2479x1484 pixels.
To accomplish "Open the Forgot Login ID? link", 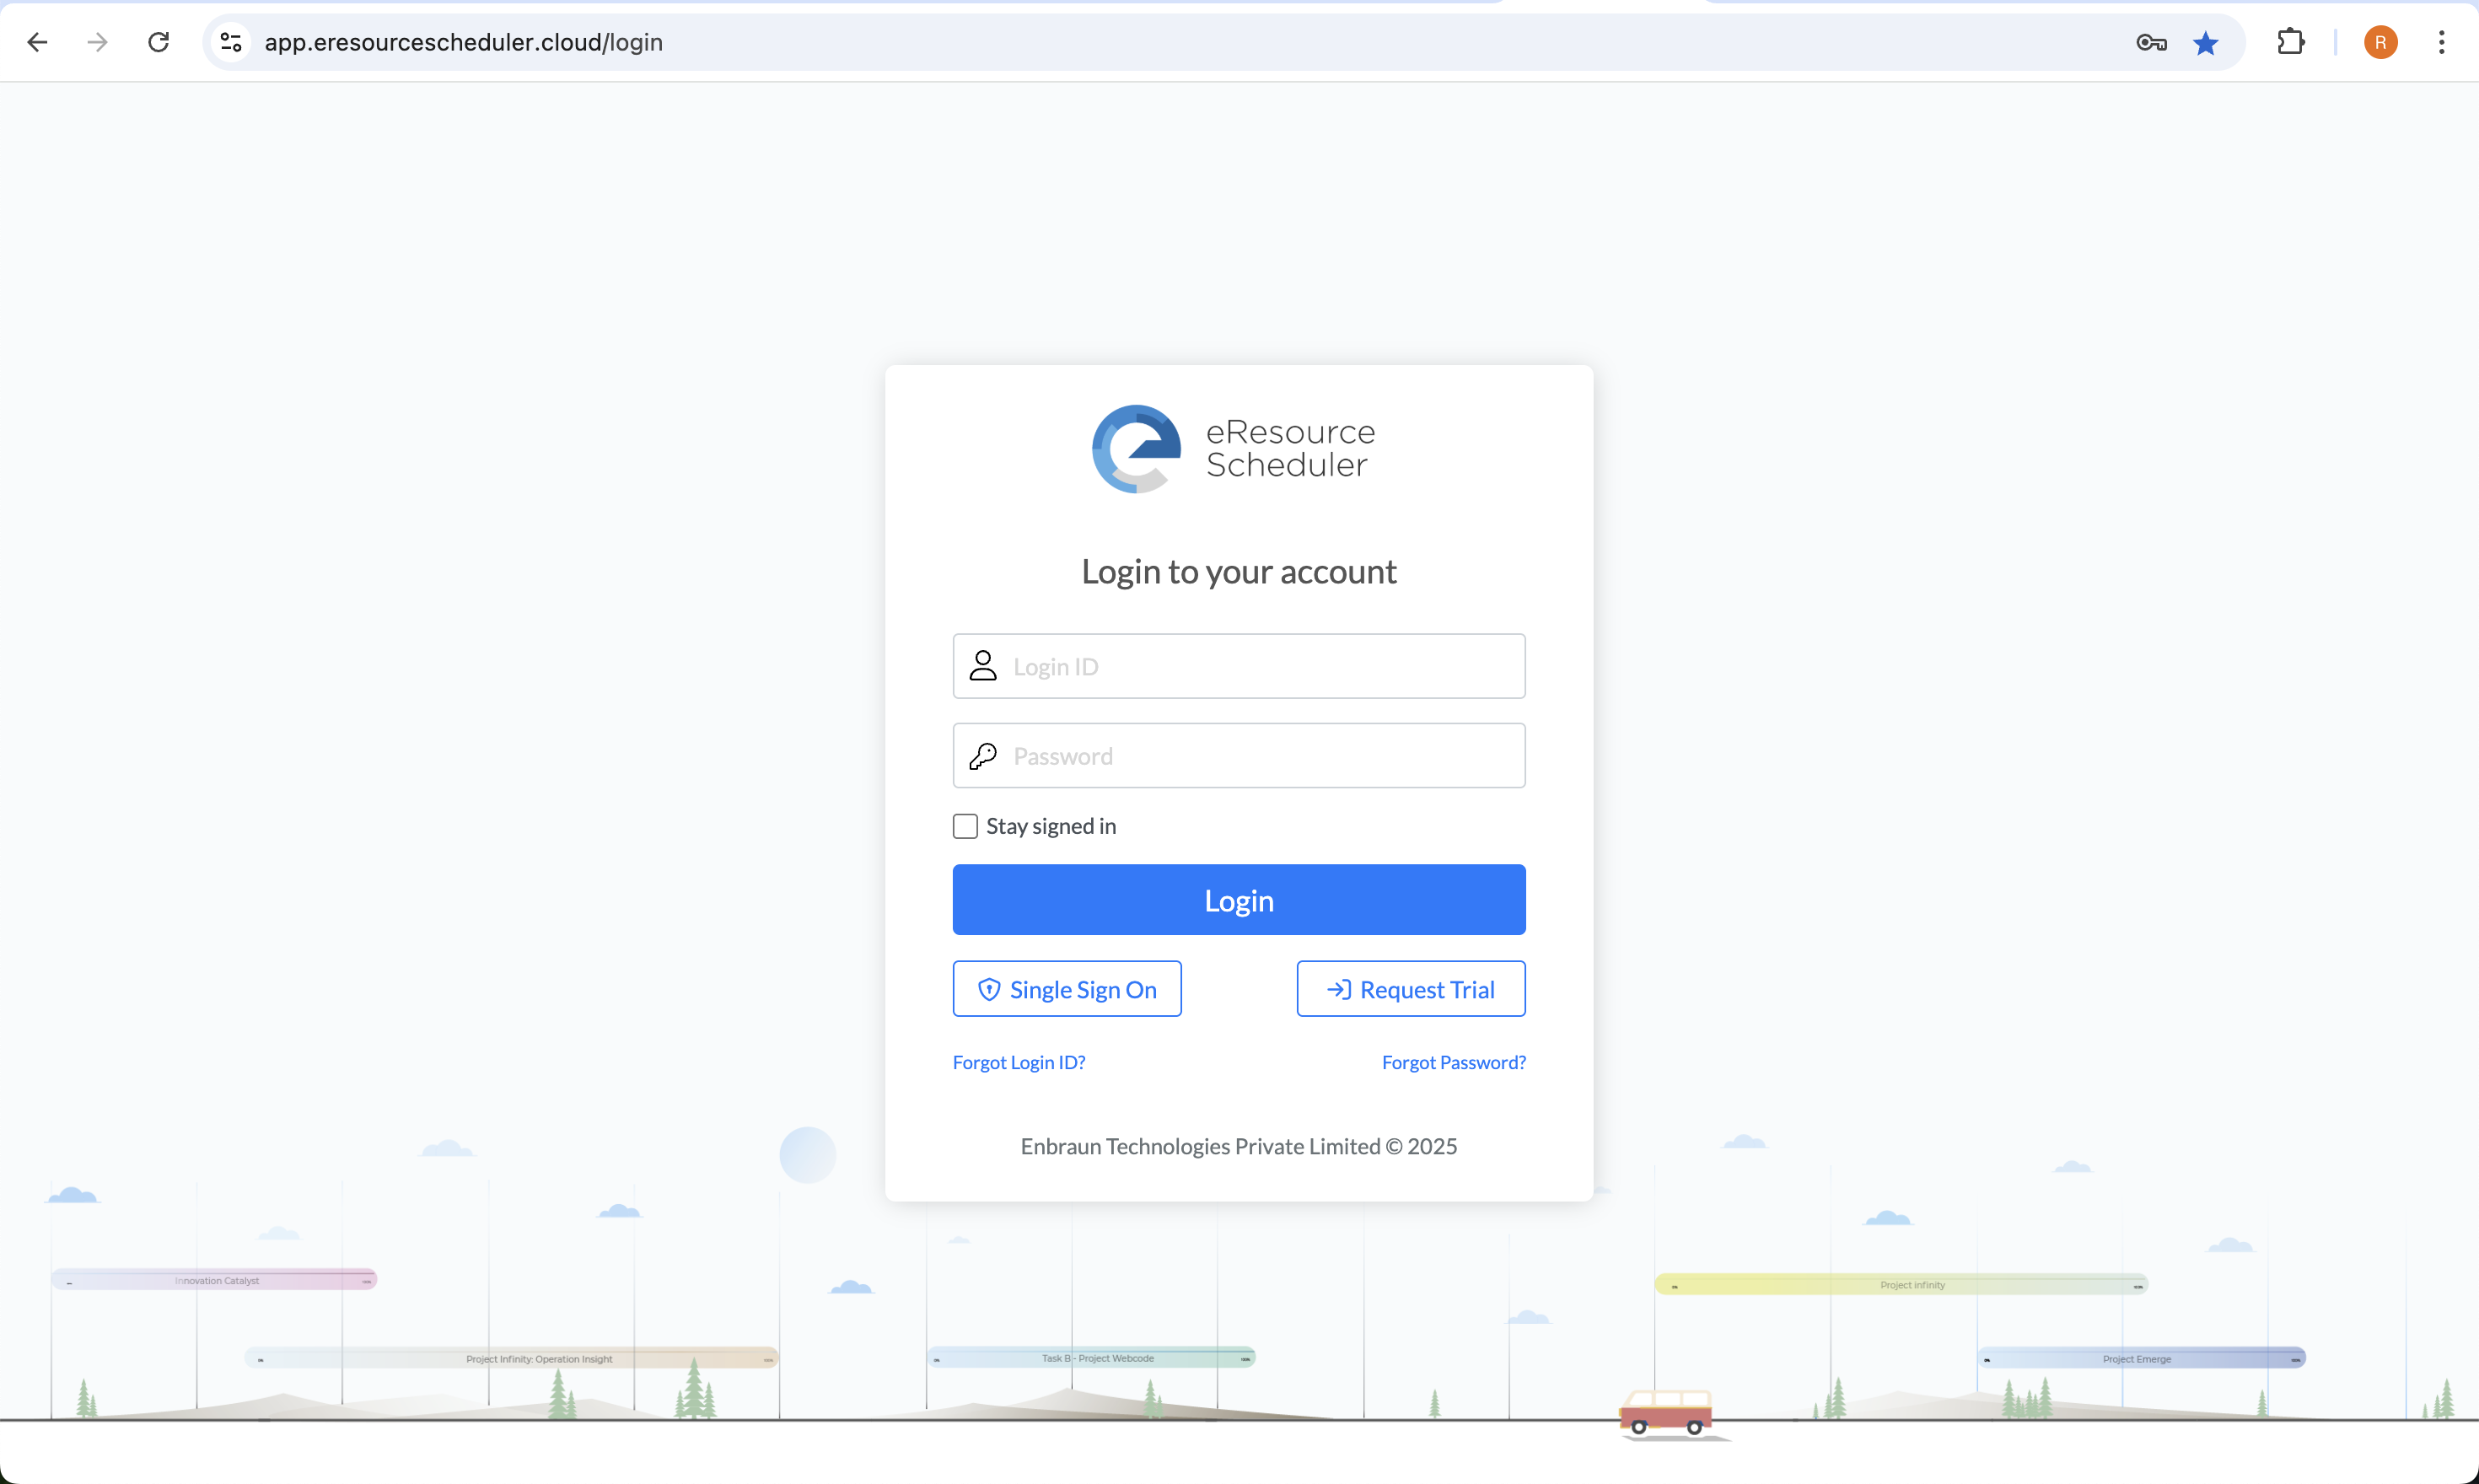I will [1019, 1062].
